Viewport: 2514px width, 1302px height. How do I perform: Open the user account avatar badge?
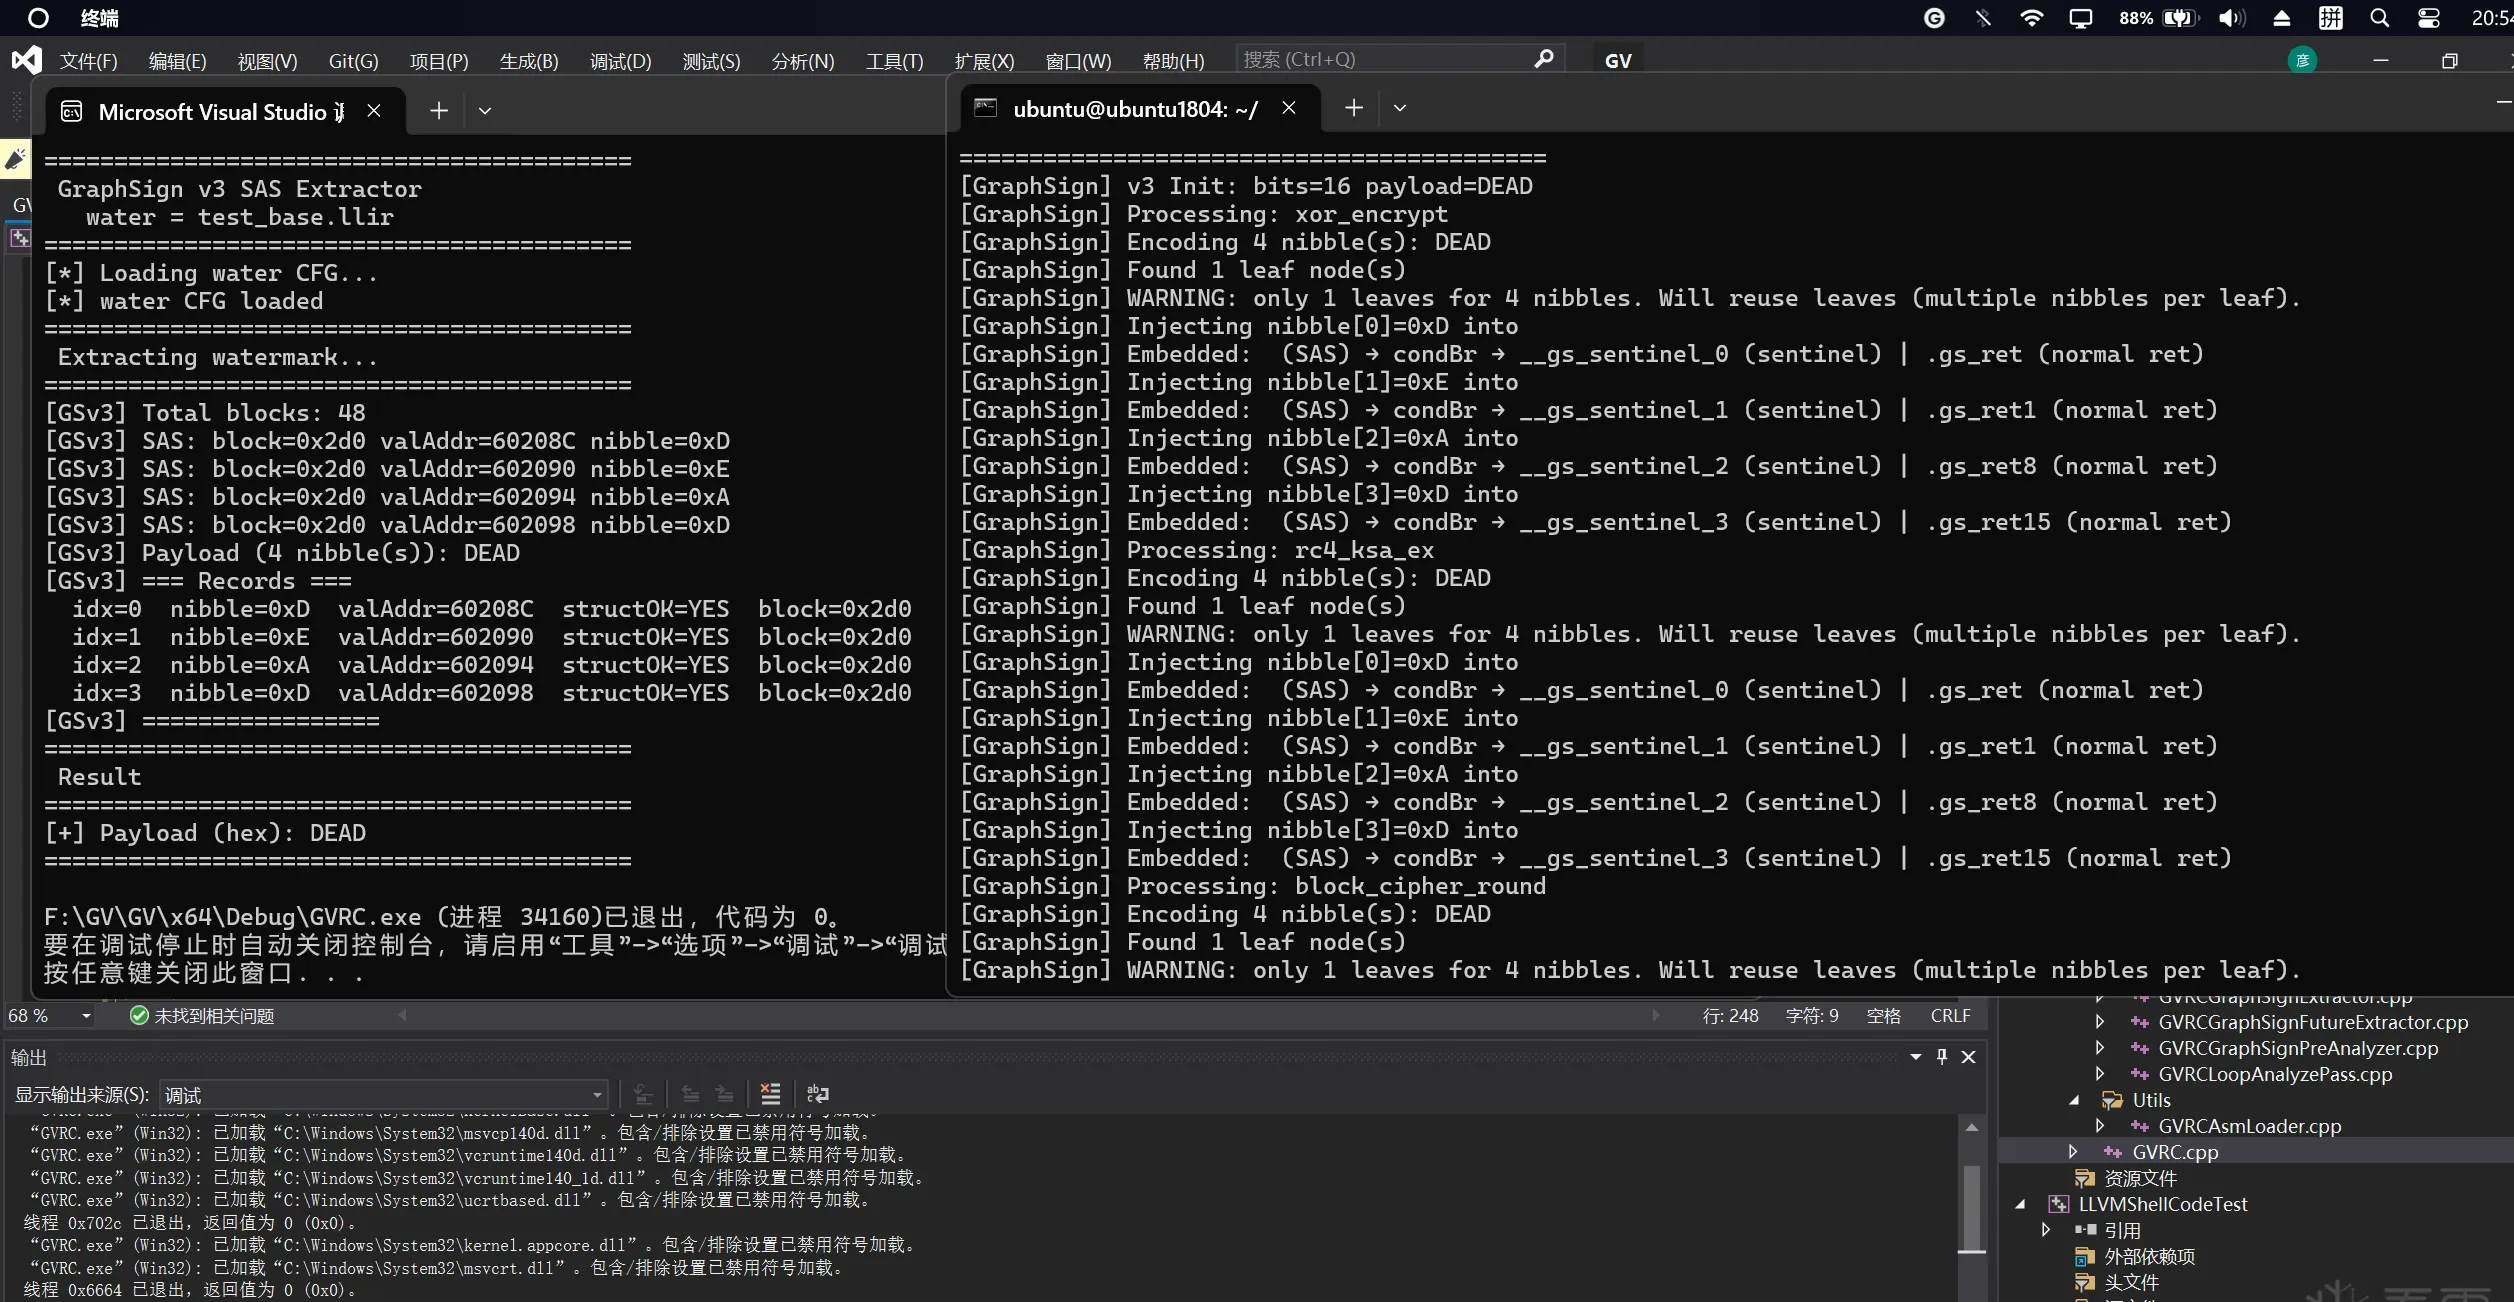tap(2302, 60)
